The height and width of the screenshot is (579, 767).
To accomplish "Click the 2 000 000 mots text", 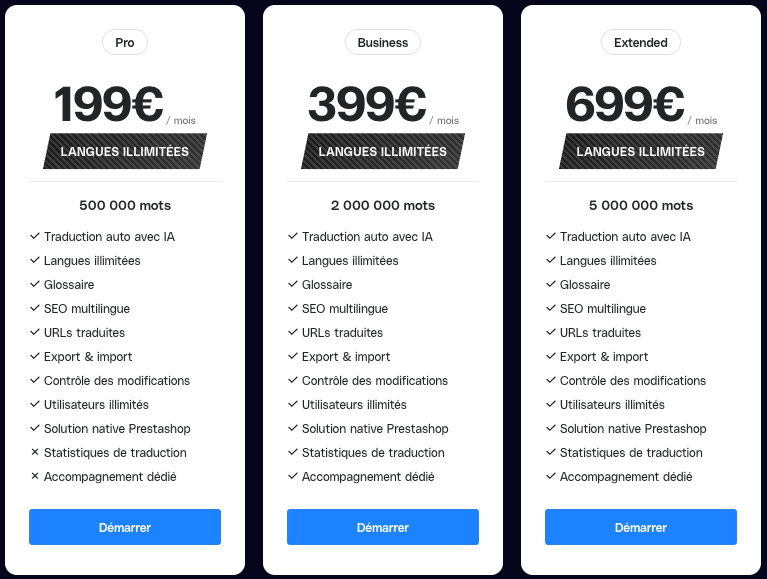I will pyautogui.click(x=383, y=206).
